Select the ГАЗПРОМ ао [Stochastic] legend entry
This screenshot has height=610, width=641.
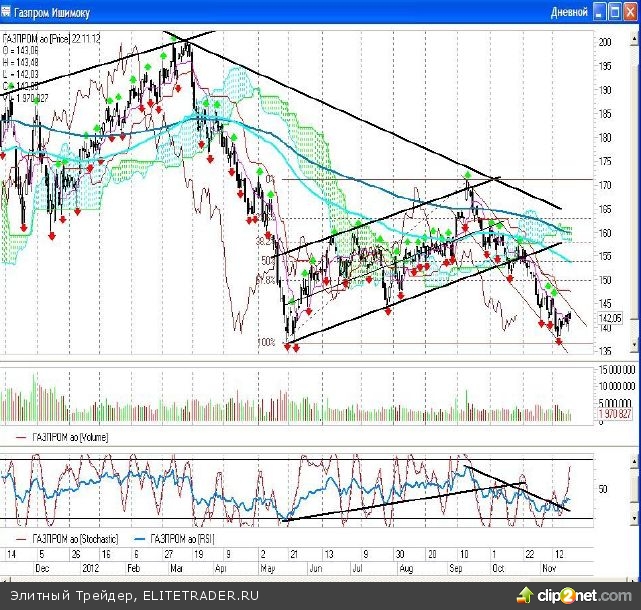click(71, 539)
